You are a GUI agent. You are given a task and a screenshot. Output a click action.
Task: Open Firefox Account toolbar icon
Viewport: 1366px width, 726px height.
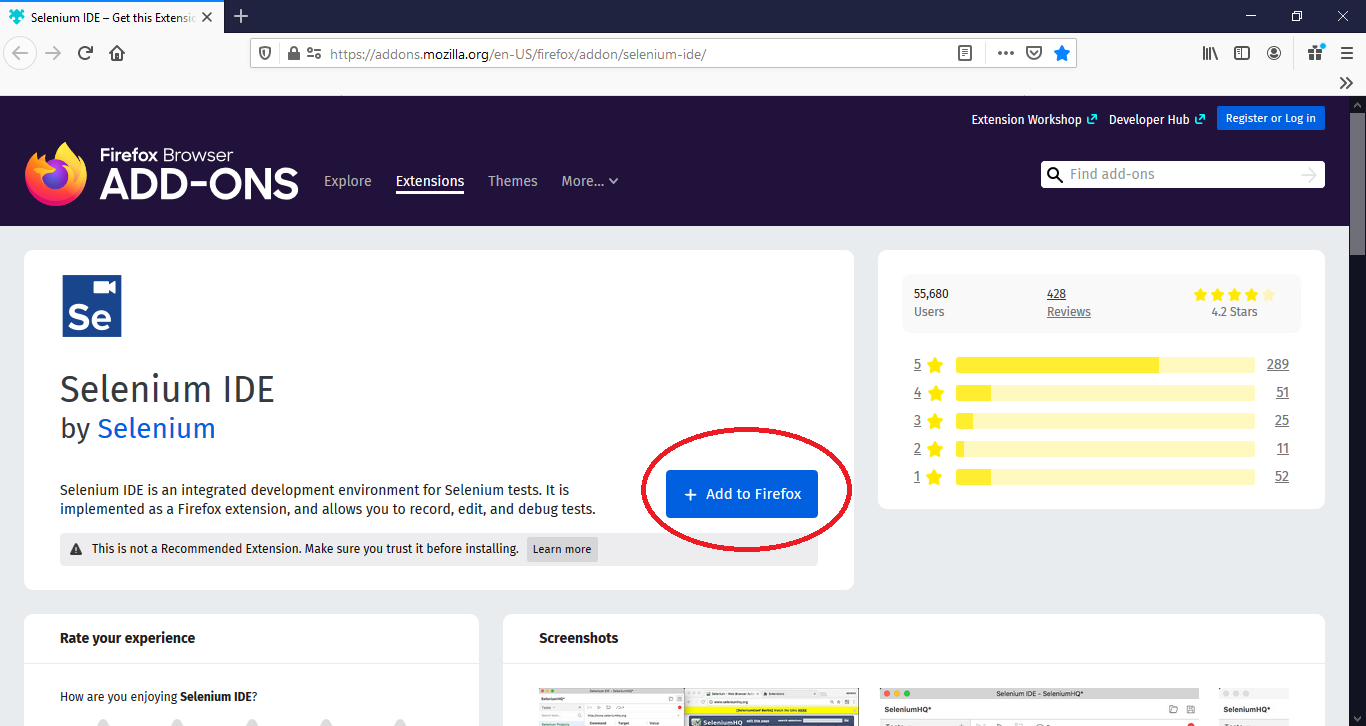click(1274, 54)
